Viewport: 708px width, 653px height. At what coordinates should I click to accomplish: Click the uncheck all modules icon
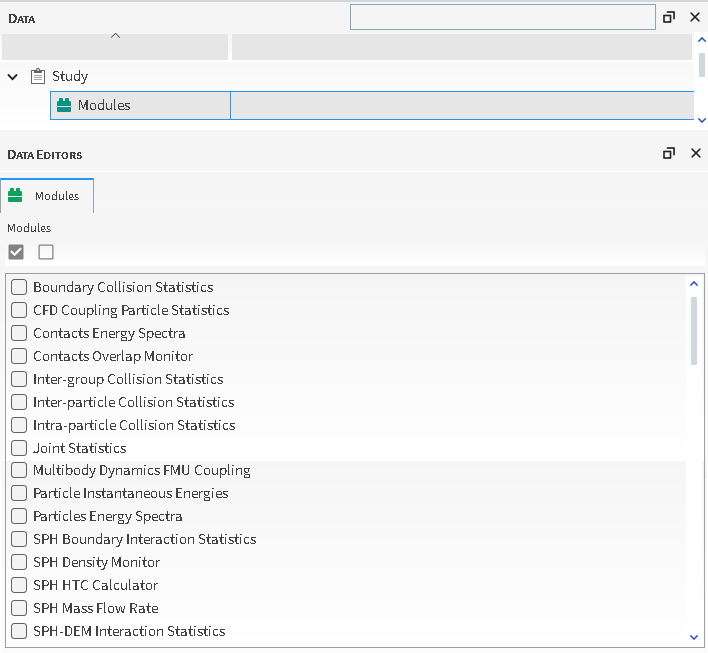[x=46, y=252]
